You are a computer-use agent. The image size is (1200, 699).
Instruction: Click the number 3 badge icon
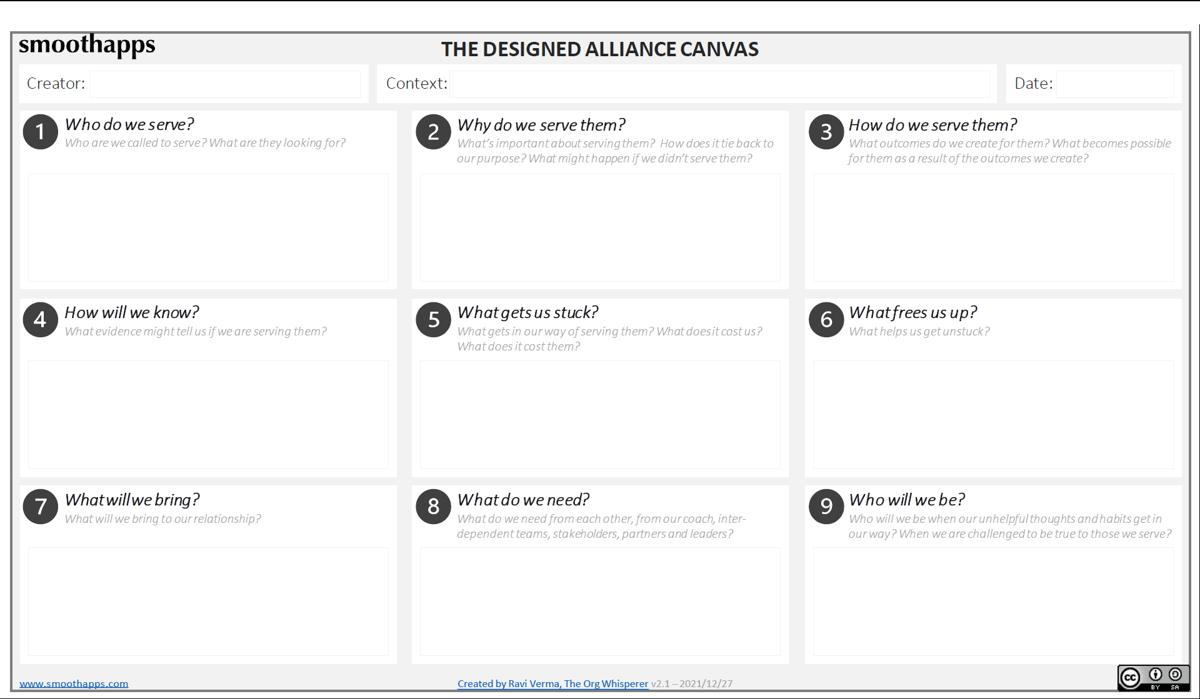click(824, 131)
